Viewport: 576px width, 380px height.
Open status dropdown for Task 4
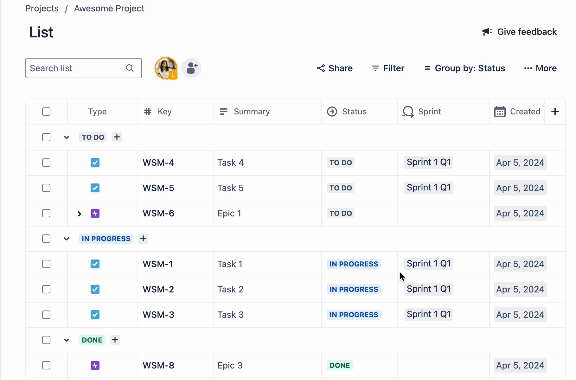[x=341, y=162]
